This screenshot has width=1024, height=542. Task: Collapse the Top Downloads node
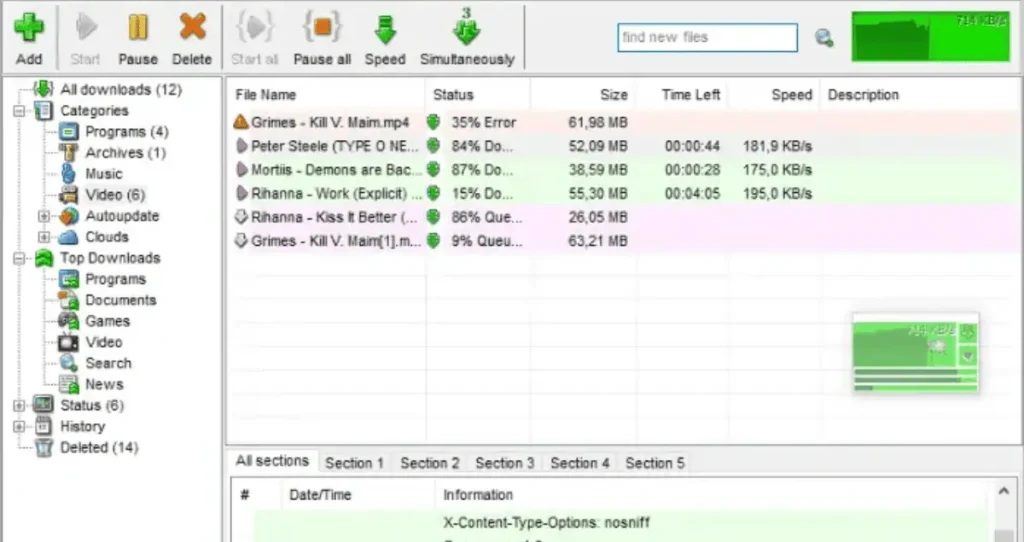click(19, 259)
